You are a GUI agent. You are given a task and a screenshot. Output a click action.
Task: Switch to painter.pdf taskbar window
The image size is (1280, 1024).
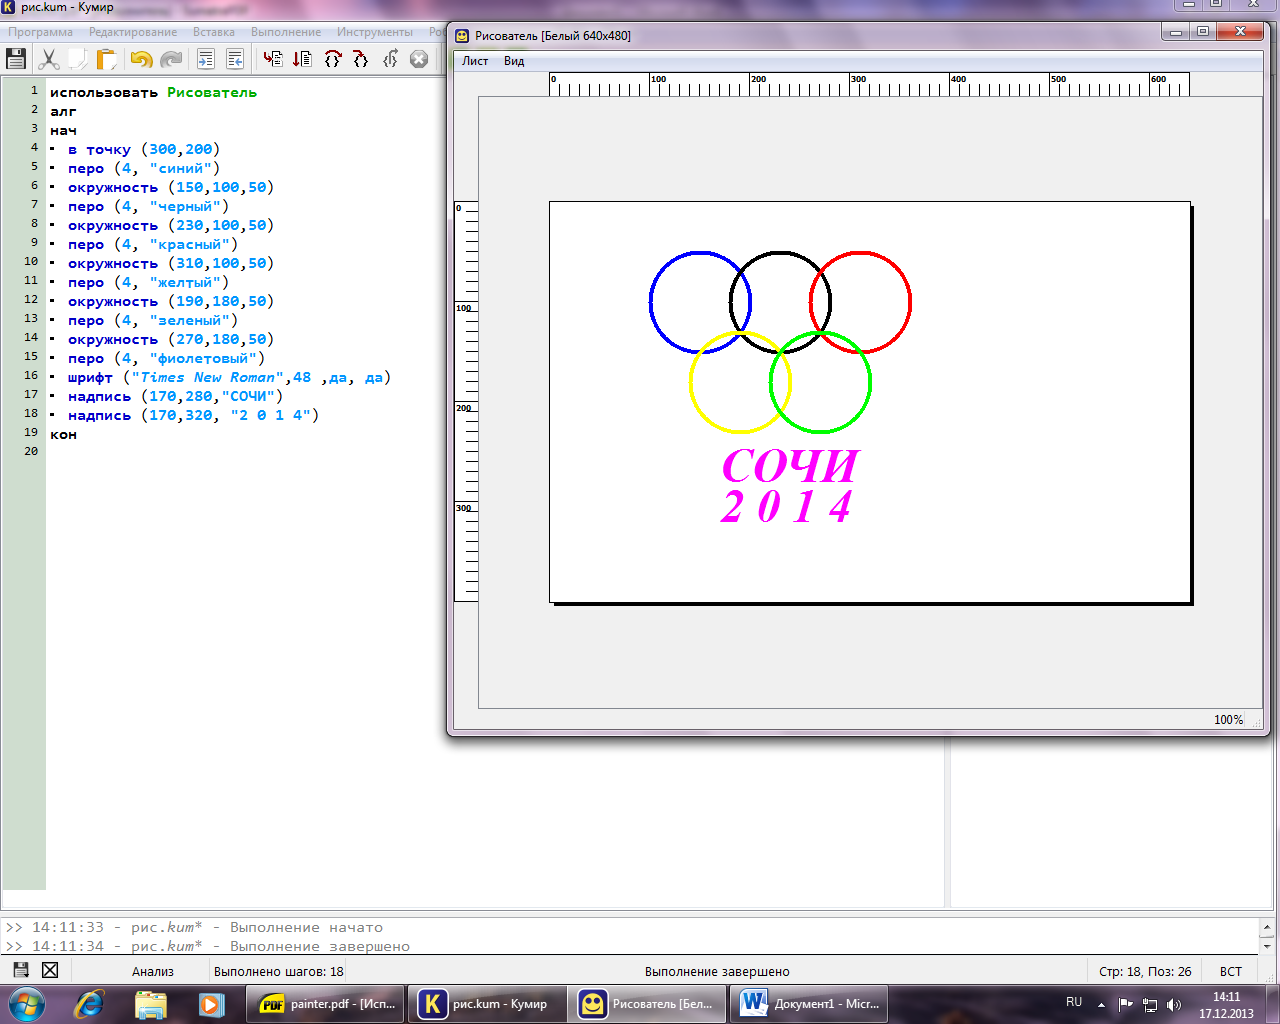(326, 1004)
